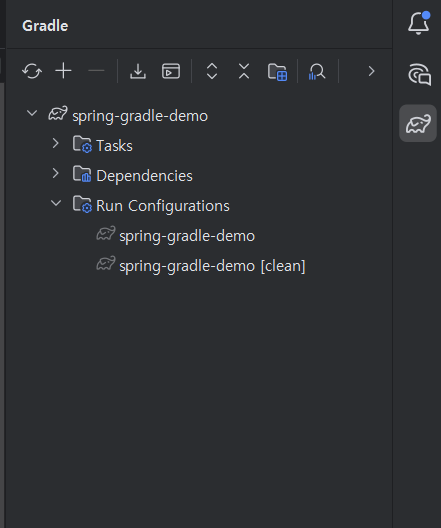Open Analyze Dependencies magnifier icon
441x528 pixels.
point(317,72)
